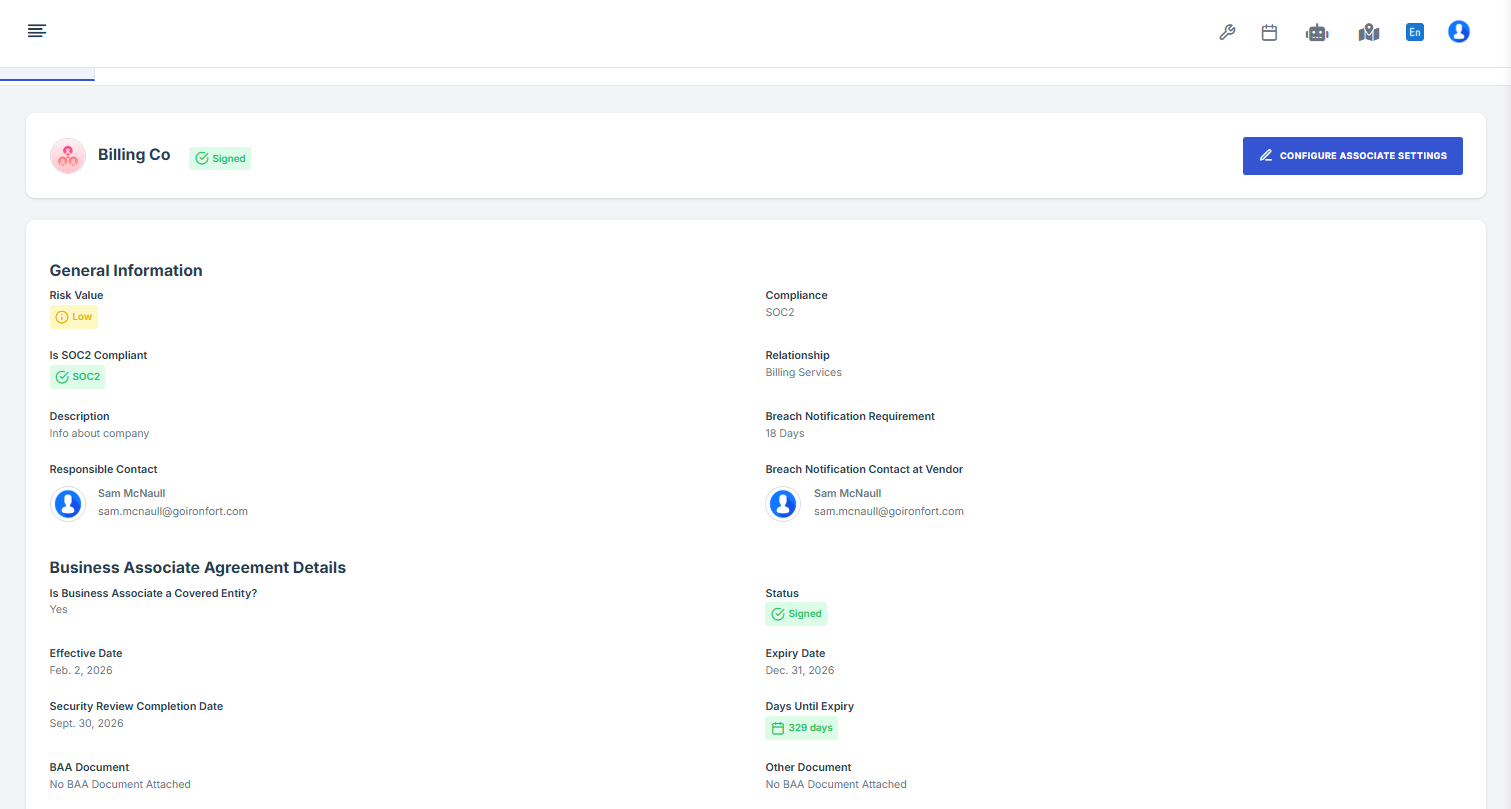Open the robot assistant icon
The image size is (1511, 809).
1317,33
